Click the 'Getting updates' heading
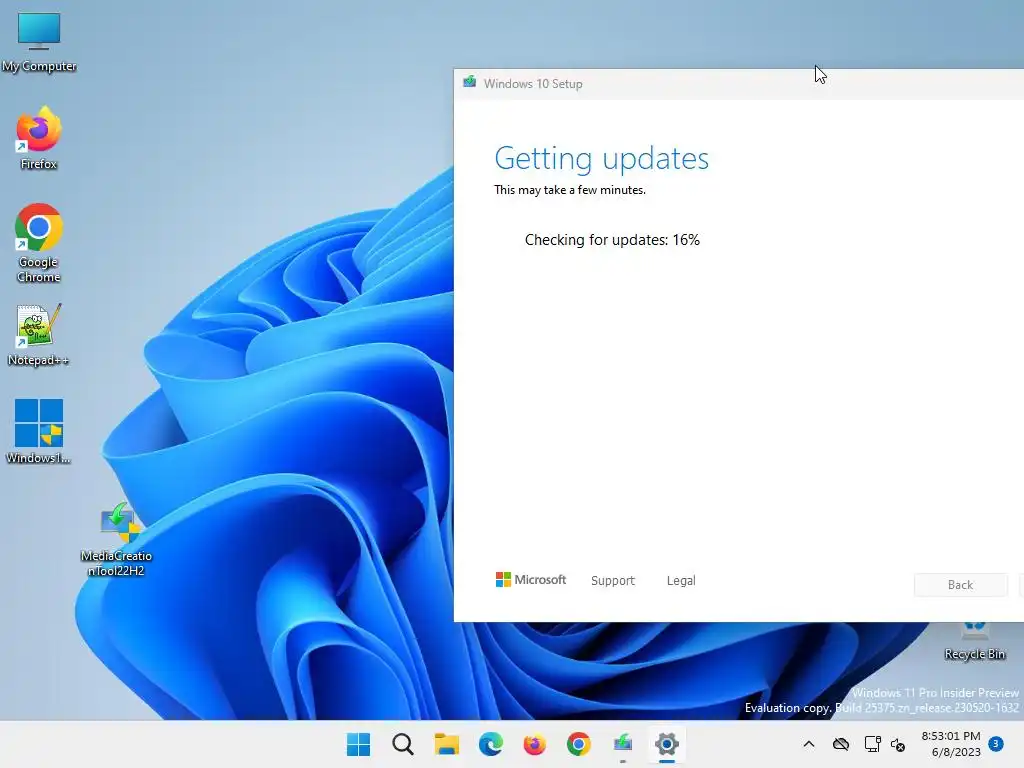The height and width of the screenshot is (768, 1024). click(601, 159)
